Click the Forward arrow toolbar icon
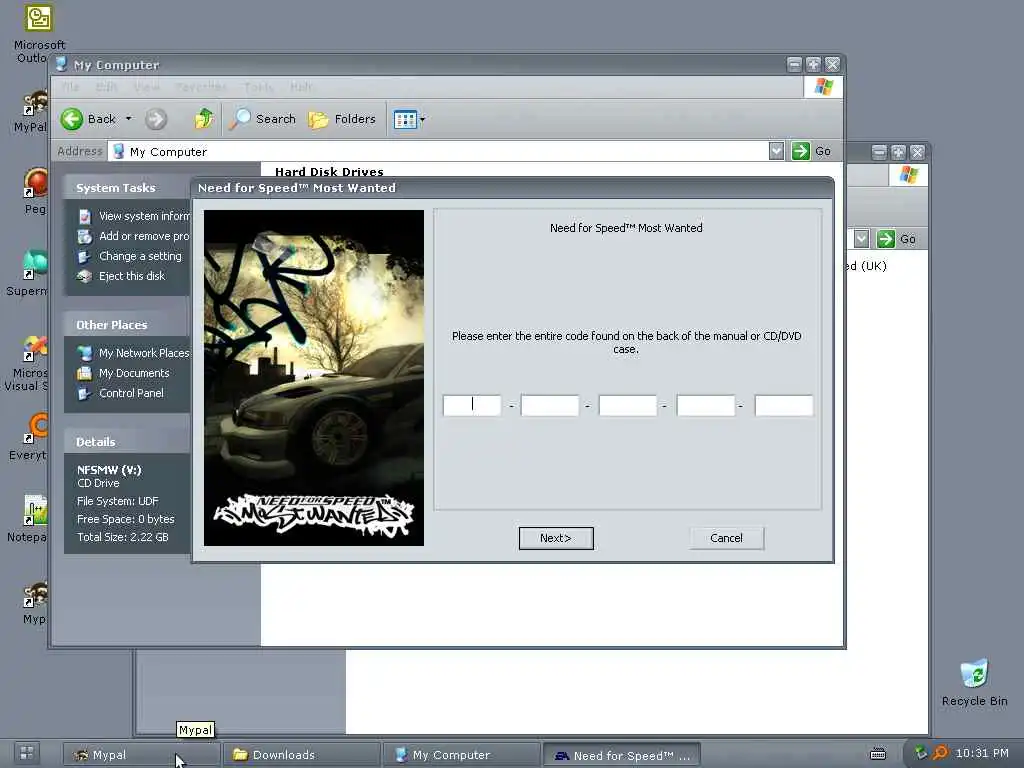This screenshot has height=768, width=1024. click(x=155, y=119)
